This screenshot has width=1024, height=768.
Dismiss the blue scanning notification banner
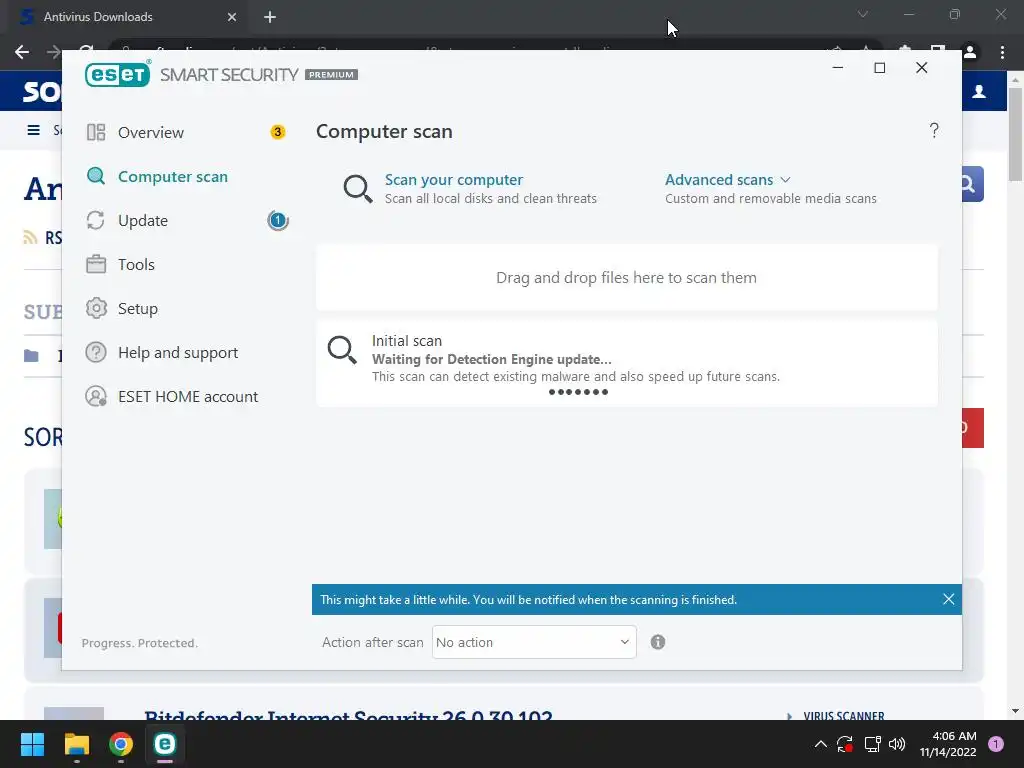coord(948,600)
